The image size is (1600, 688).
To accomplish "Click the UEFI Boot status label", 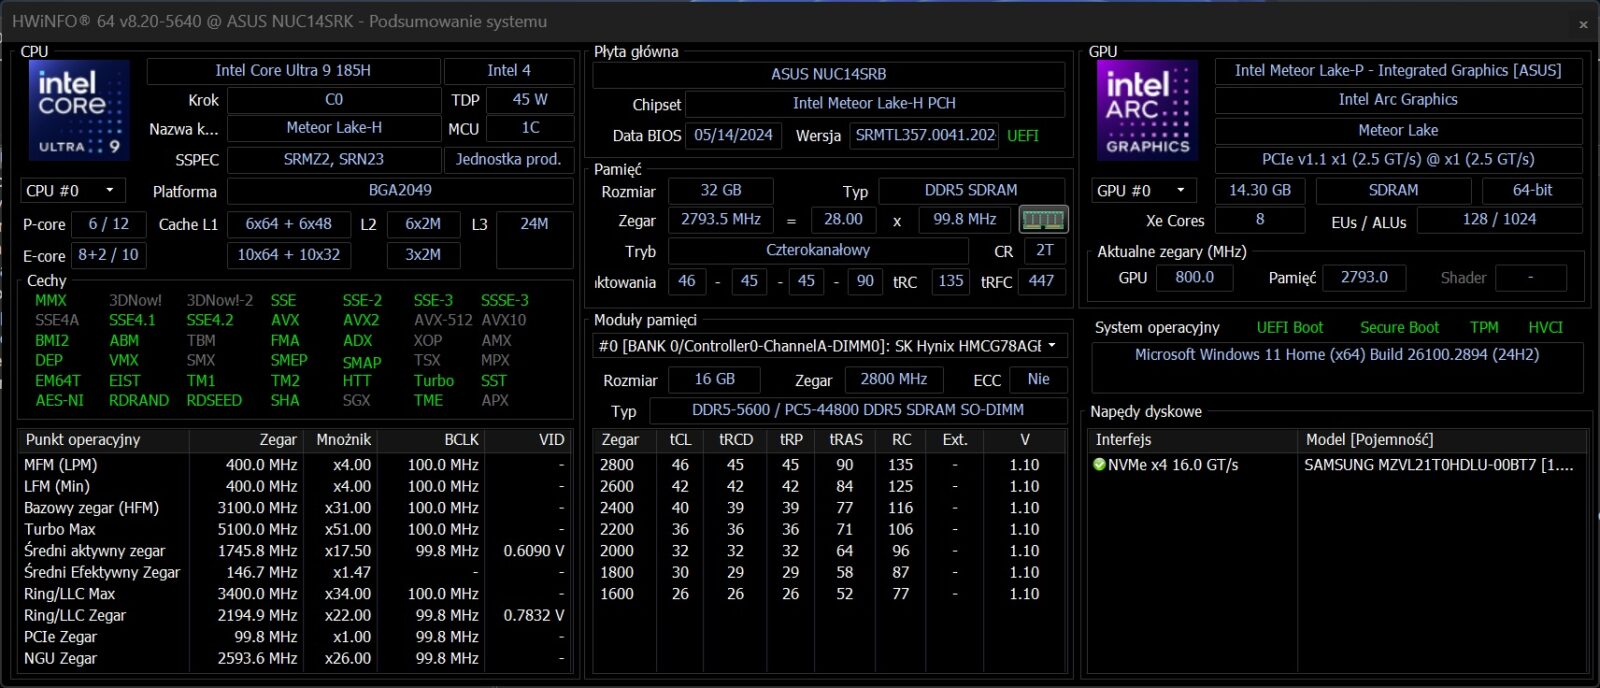I will pyautogui.click(x=1289, y=327).
